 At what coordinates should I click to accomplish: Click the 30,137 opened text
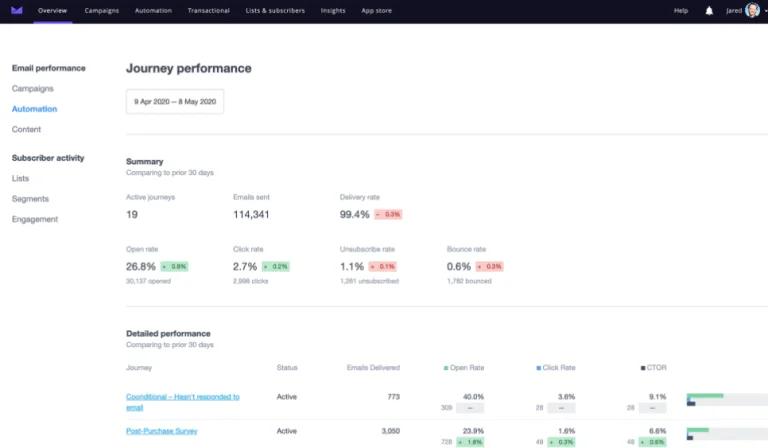148,281
